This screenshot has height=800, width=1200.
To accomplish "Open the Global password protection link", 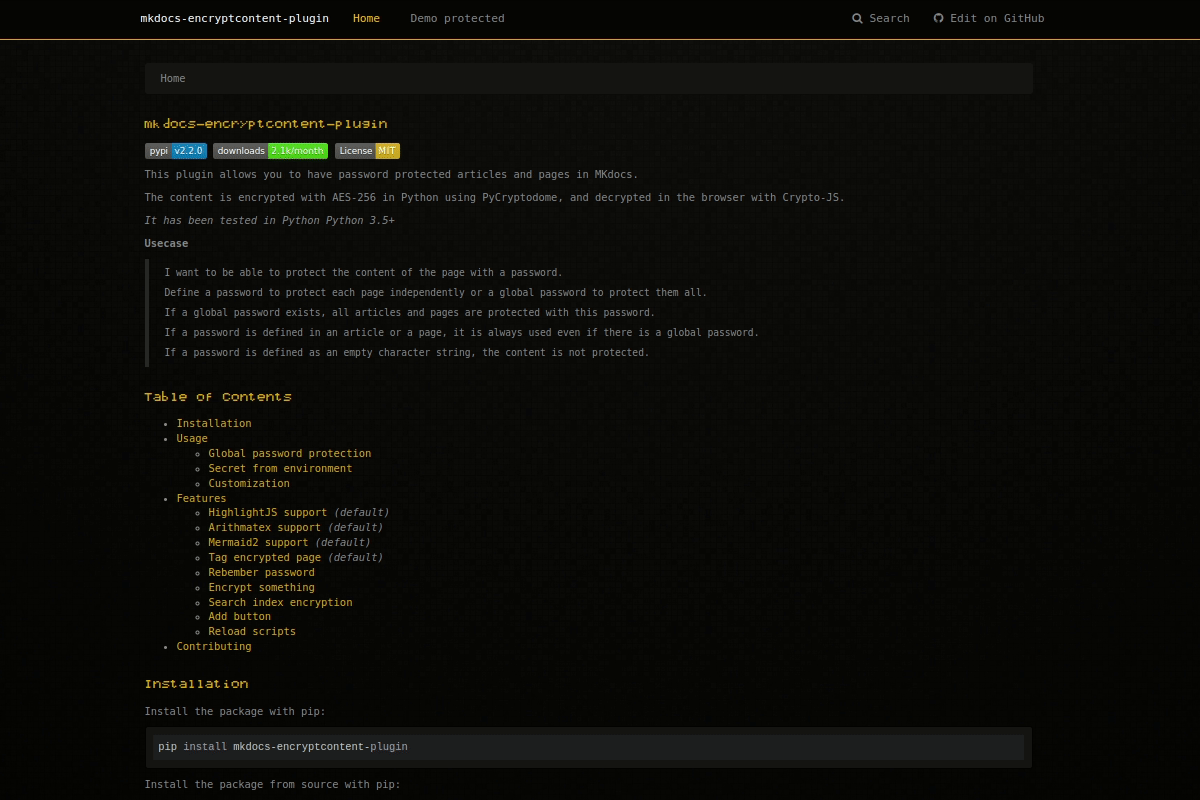I will click(x=289, y=453).
